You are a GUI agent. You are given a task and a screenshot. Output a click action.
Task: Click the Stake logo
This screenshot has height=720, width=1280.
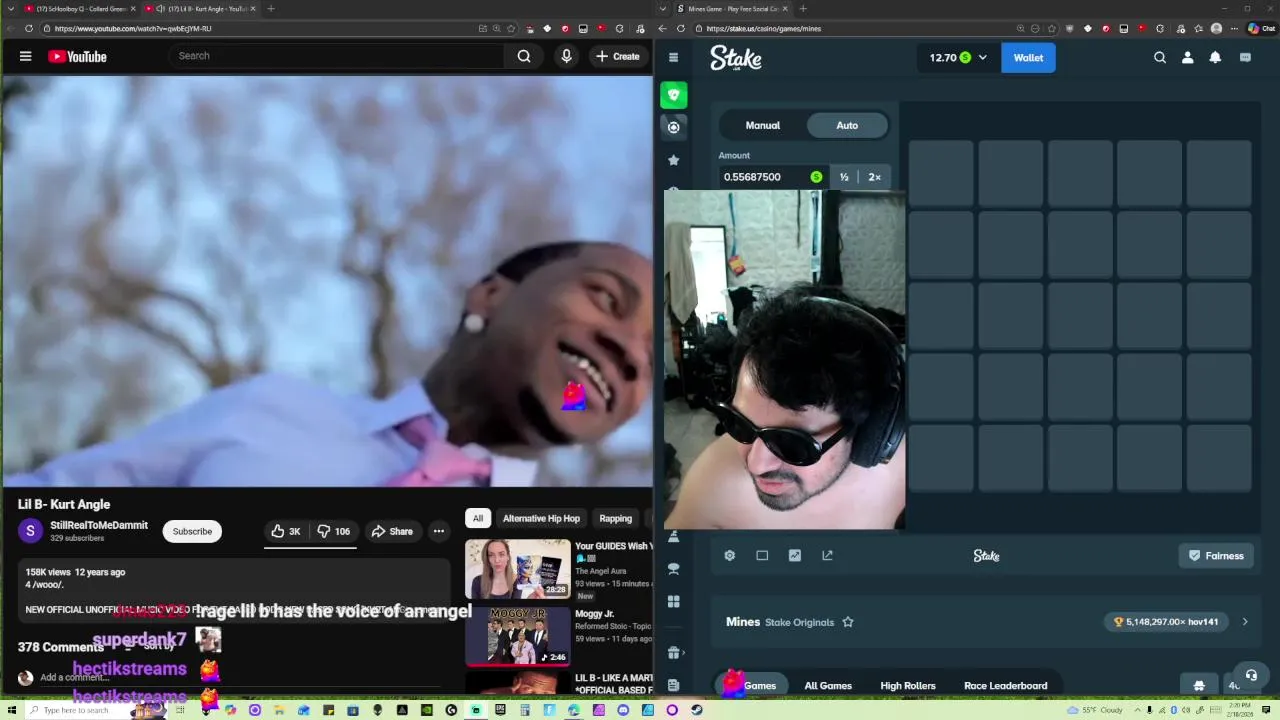click(x=736, y=58)
